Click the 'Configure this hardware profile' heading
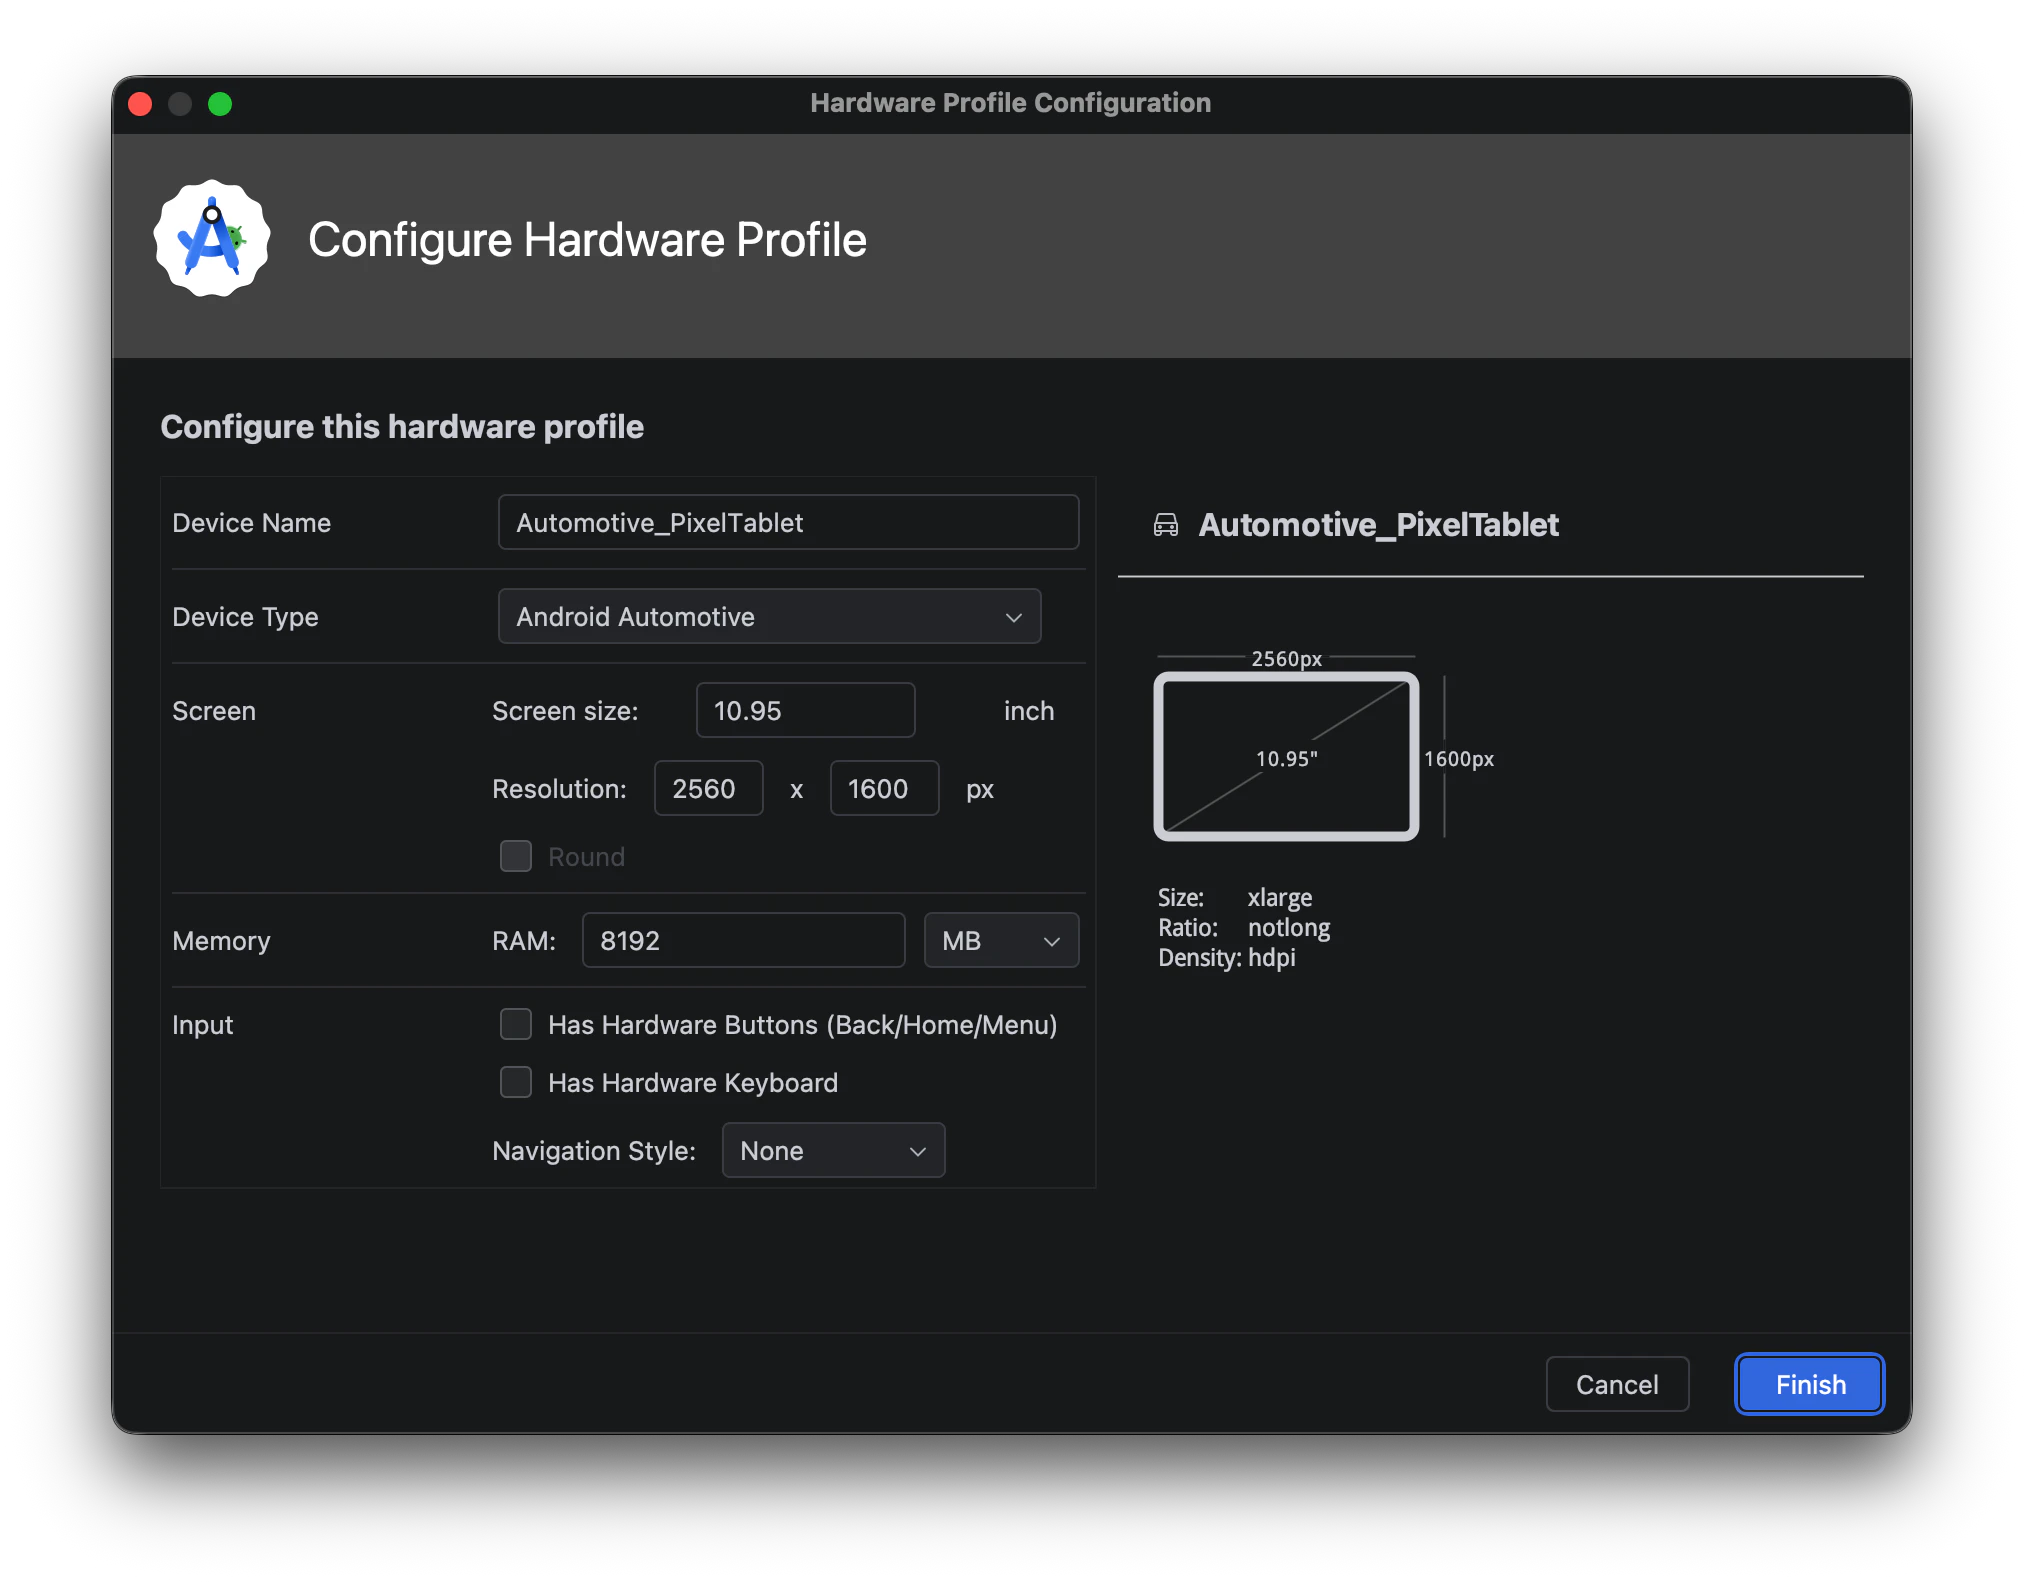2024x1582 pixels. (x=402, y=427)
